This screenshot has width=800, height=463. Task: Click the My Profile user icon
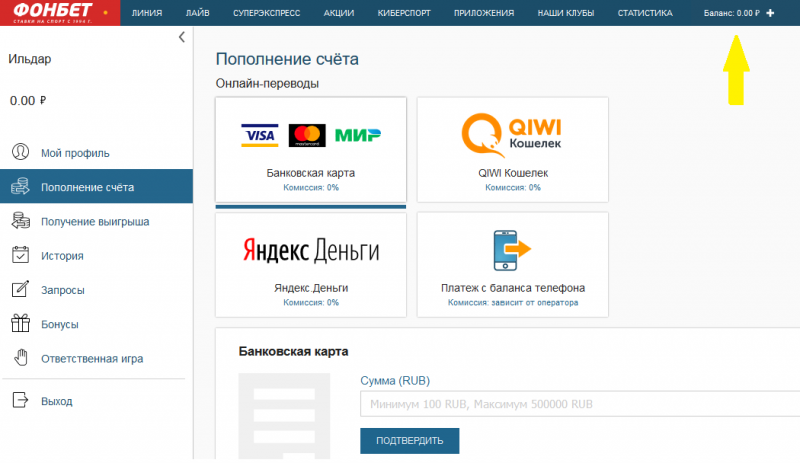pyautogui.click(x=20, y=152)
